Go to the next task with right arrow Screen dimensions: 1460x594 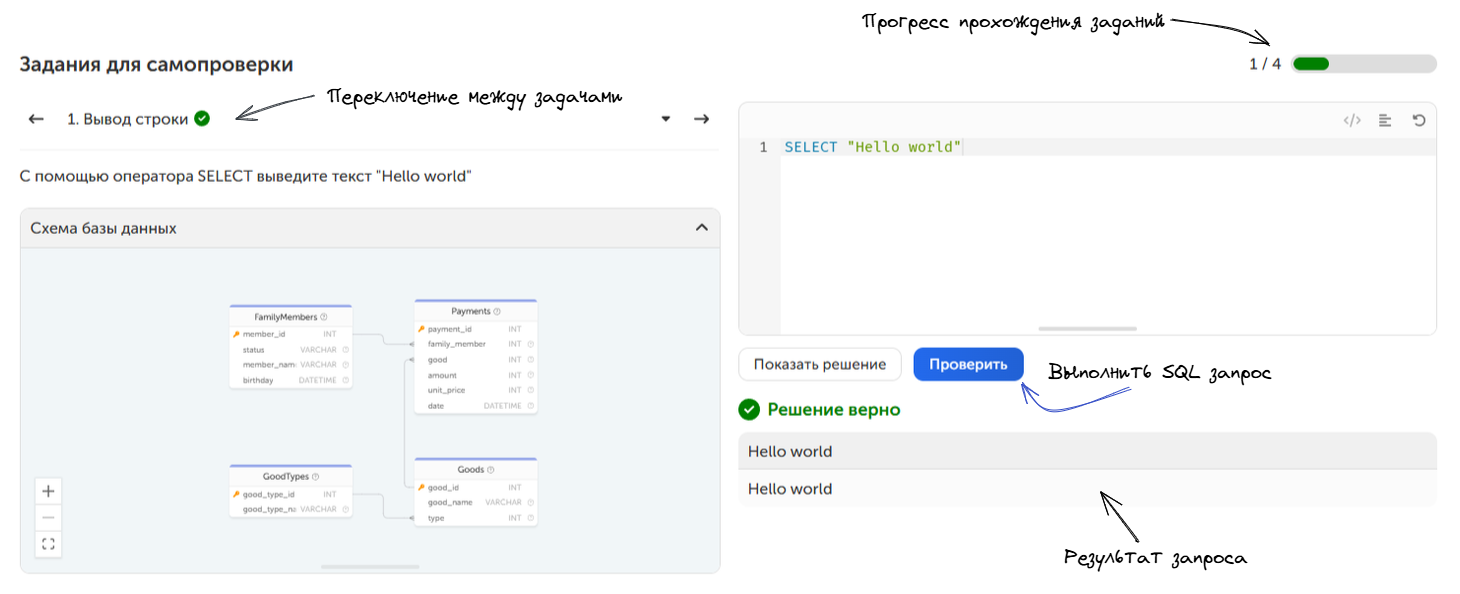click(x=701, y=119)
